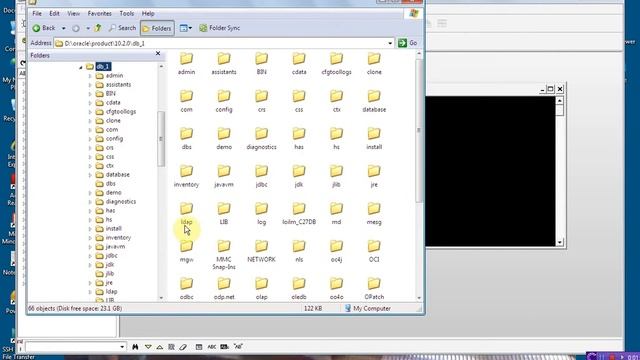Screen dimensions: 640x360
Task: Open the Favorites menu
Action: point(99,13)
